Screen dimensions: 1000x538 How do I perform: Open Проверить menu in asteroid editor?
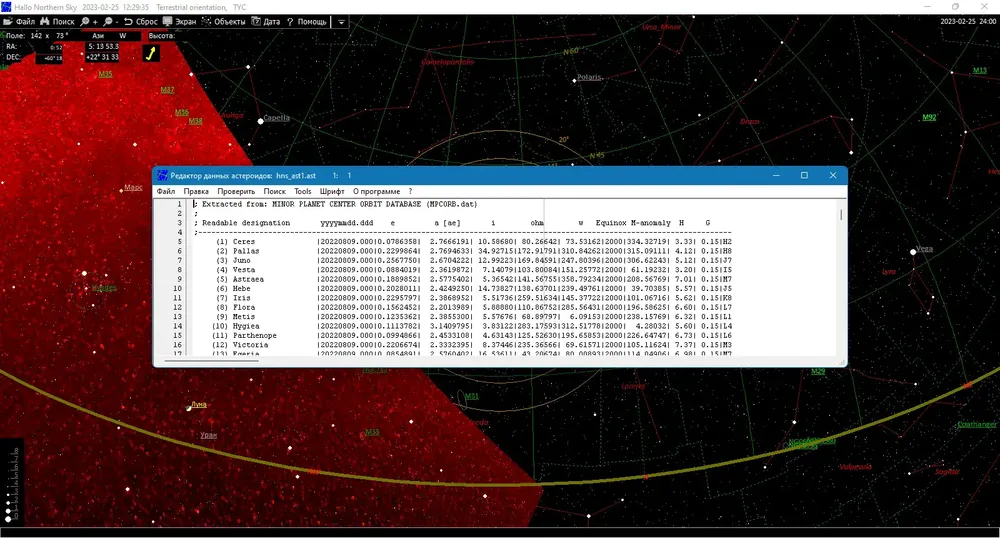(x=236, y=191)
